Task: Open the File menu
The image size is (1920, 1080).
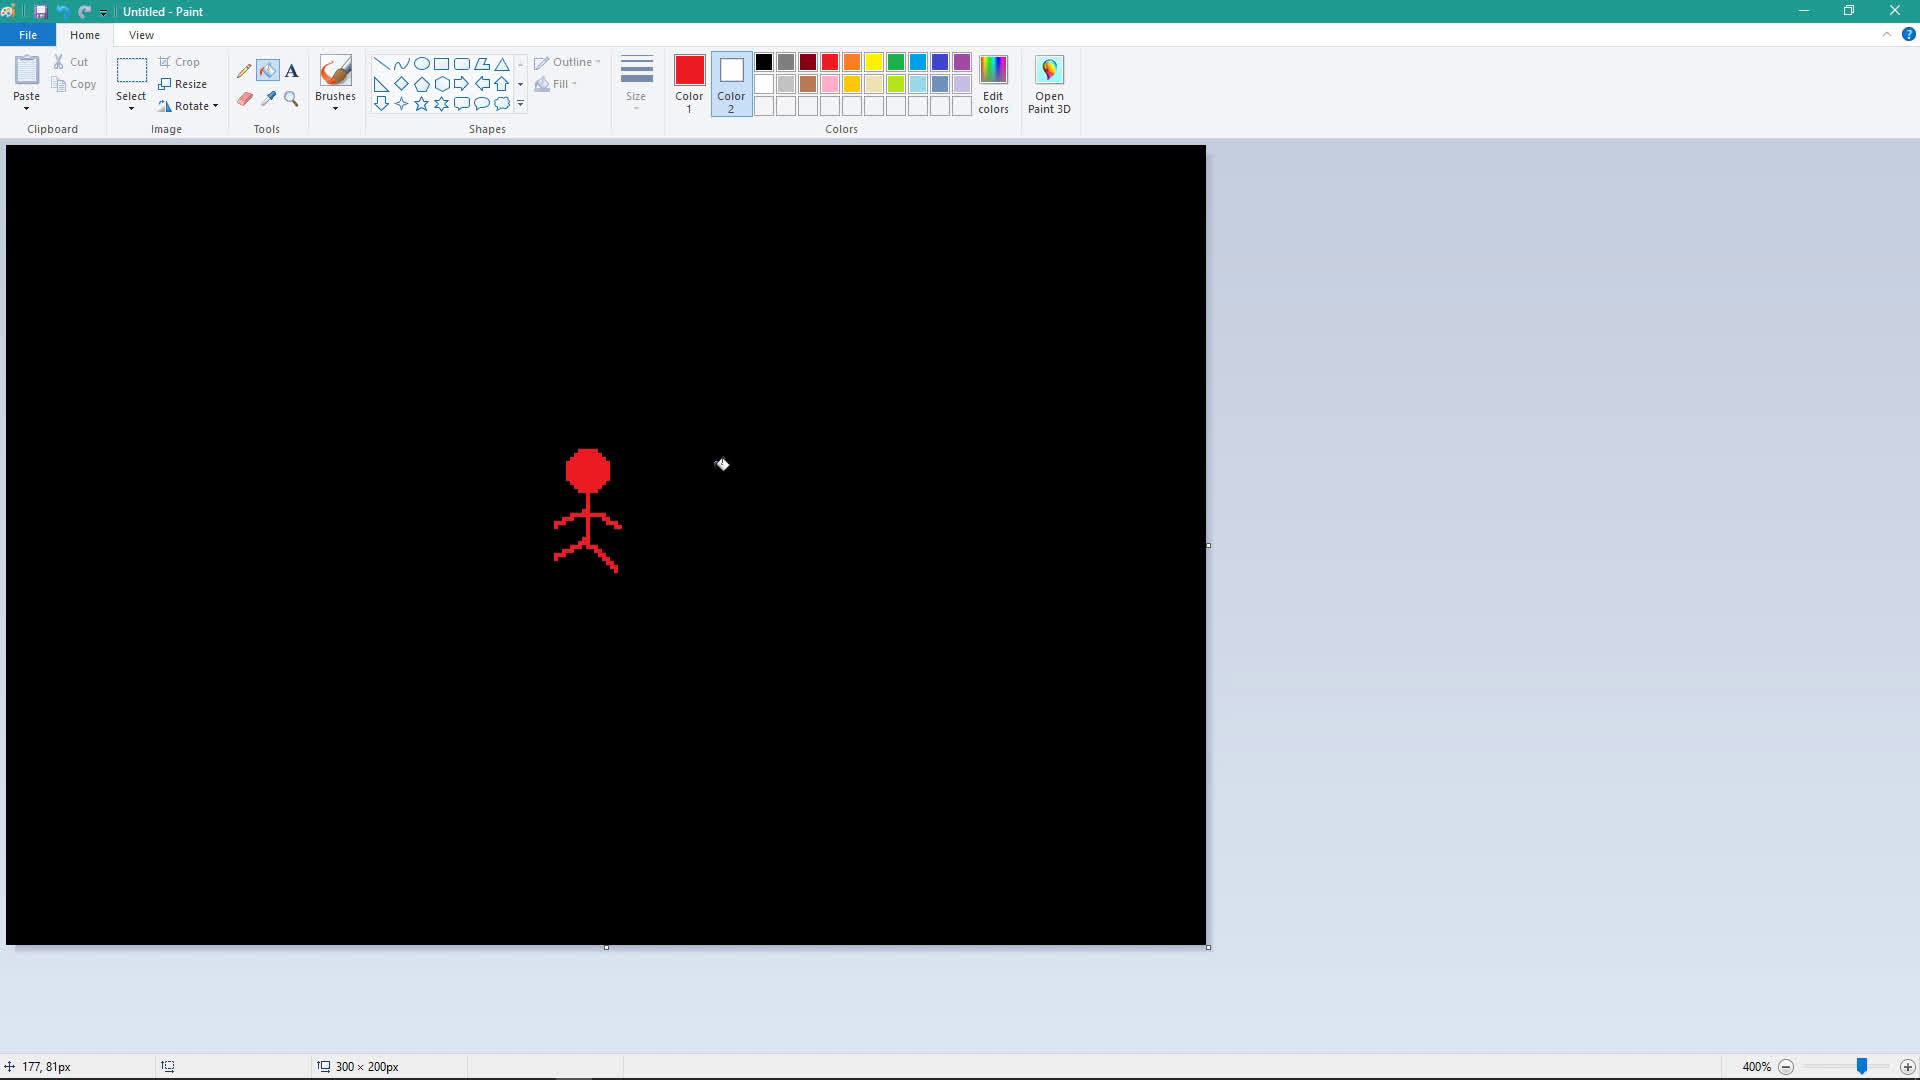Action: (x=28, y=35)
